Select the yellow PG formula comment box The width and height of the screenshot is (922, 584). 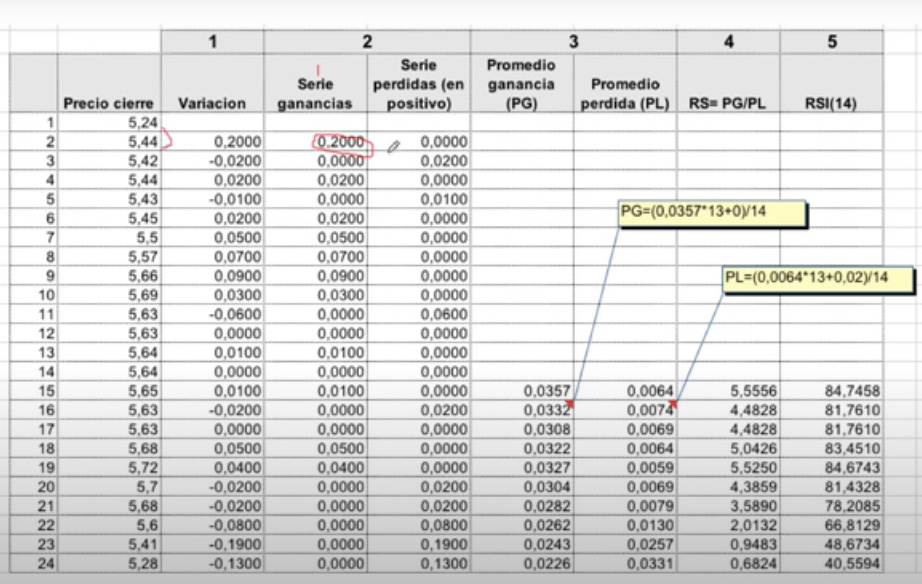click(712, 214)
